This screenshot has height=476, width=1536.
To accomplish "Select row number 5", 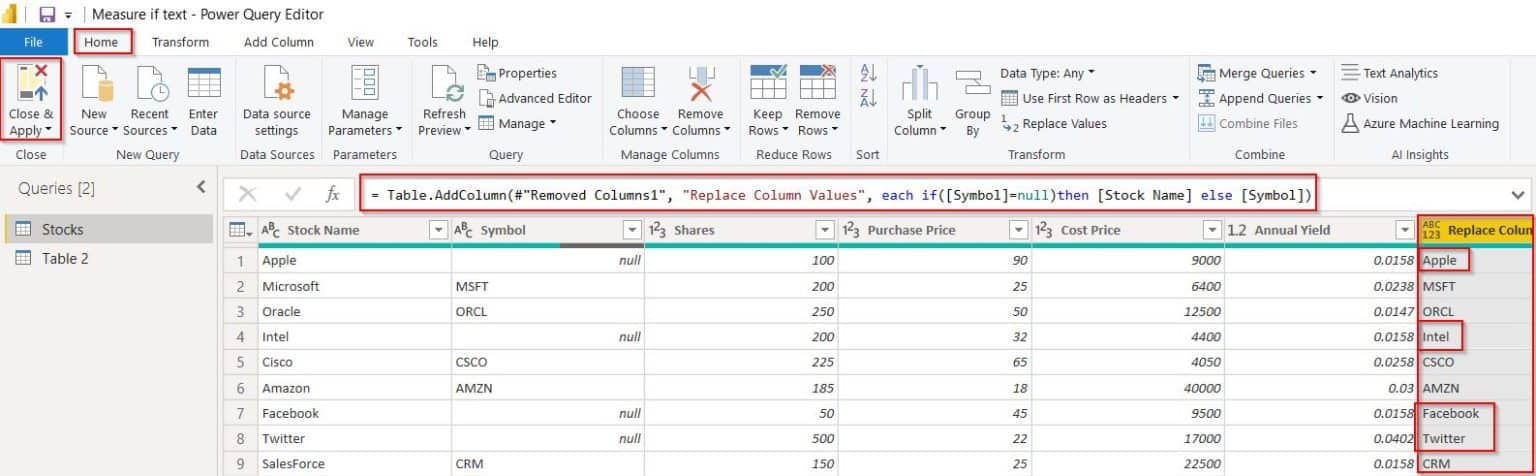I will [240, 362].
